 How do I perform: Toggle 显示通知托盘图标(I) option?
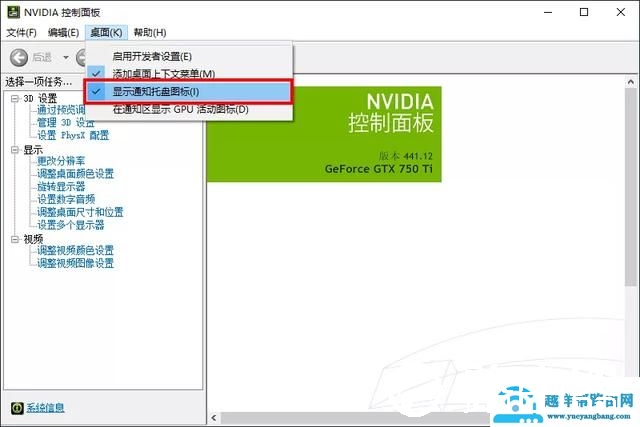click(189, 91)
